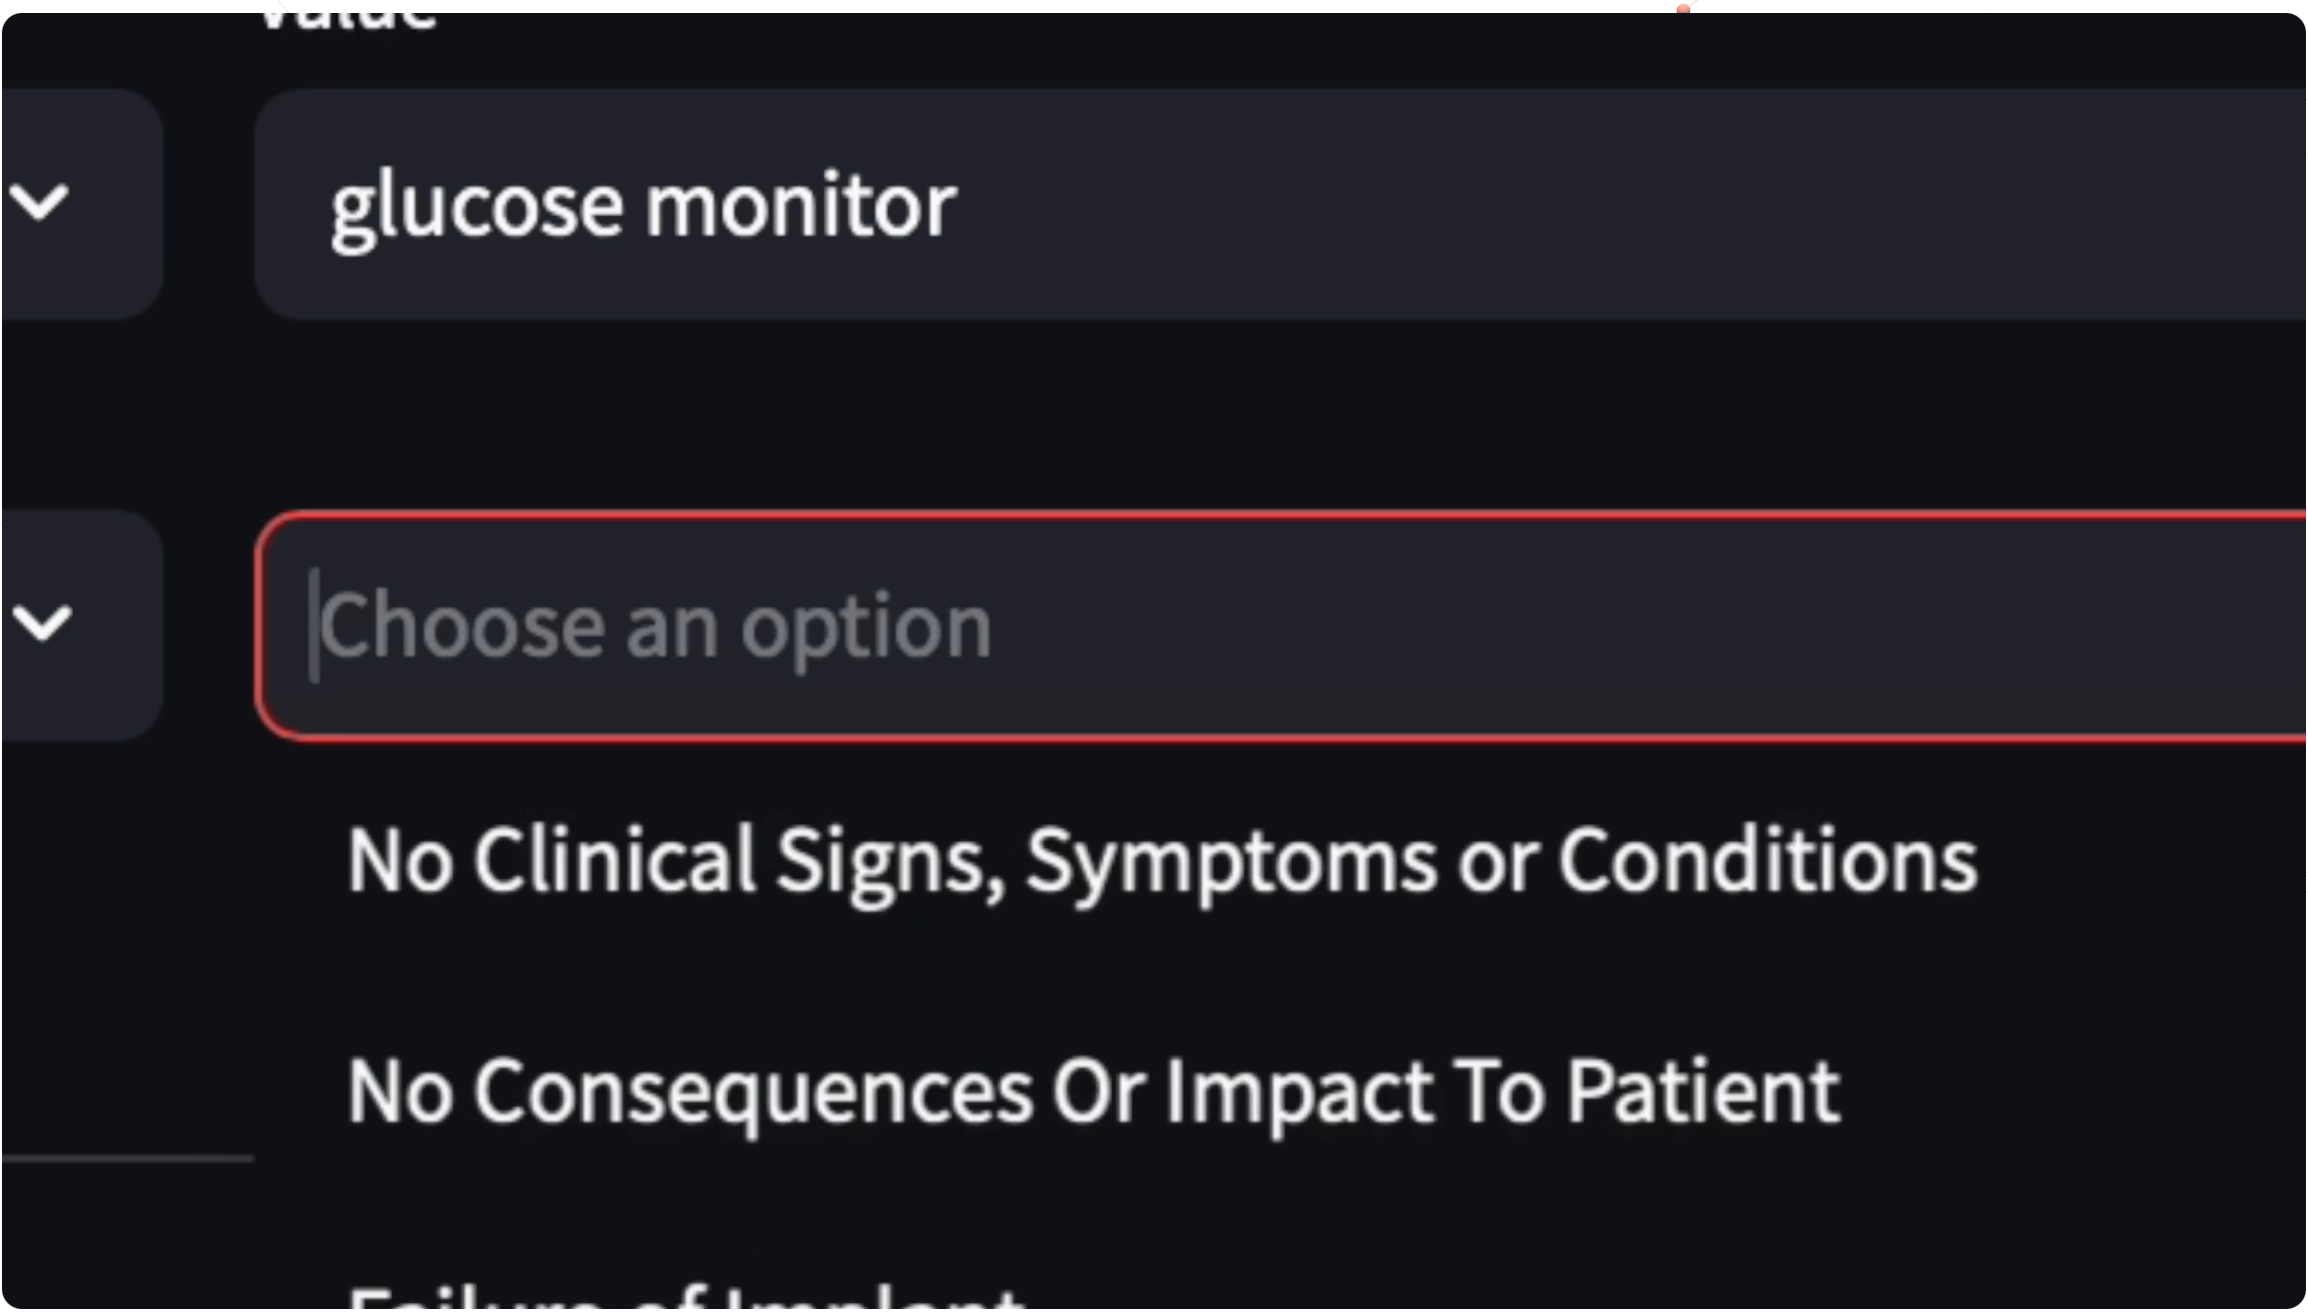2308x1312 pixels.
Task: Select No Consequences Or Impact To Patient
Action: point(1093,1092)
